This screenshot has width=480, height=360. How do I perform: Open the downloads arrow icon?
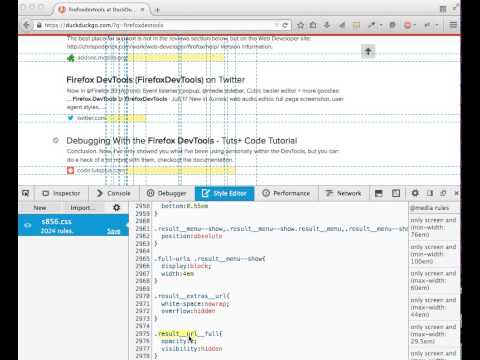pos(327,25)
